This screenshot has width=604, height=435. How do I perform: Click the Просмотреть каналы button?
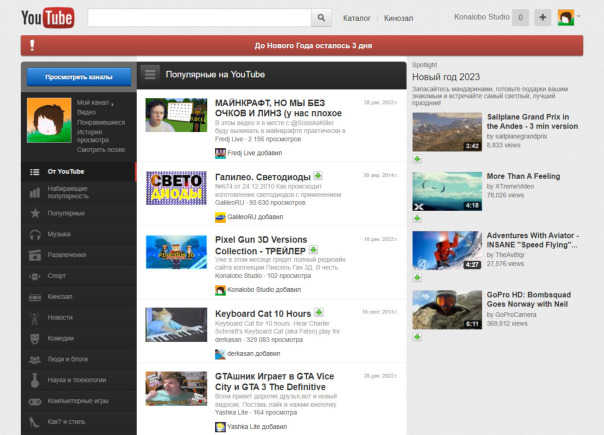pyautogui.click(x=79, y=76)
